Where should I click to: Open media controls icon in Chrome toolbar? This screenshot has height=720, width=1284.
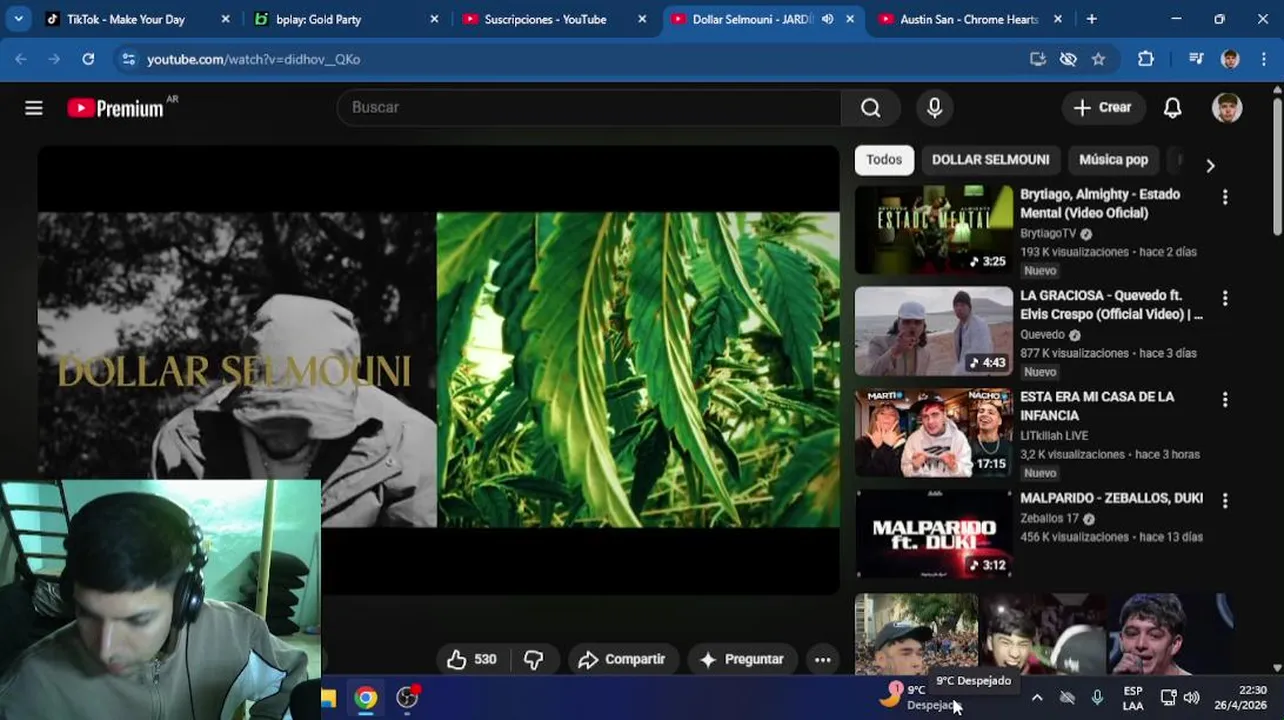(x=1196, y=59)
